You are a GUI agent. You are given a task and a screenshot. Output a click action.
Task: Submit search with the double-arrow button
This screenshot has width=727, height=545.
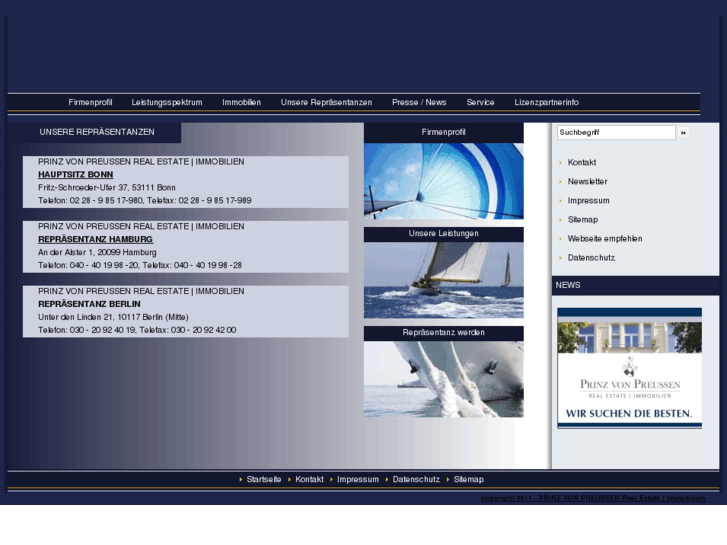click(x=683, y=133)
